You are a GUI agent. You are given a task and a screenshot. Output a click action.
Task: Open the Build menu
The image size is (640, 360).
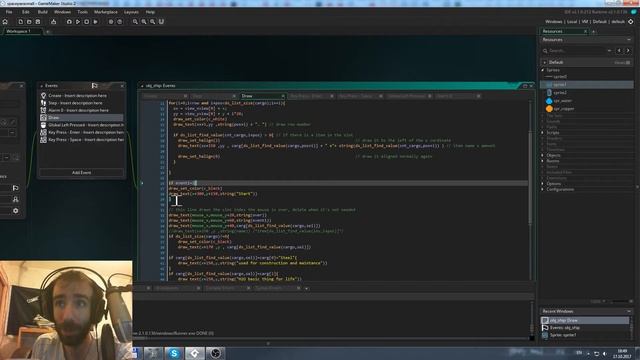click(42, 12)
